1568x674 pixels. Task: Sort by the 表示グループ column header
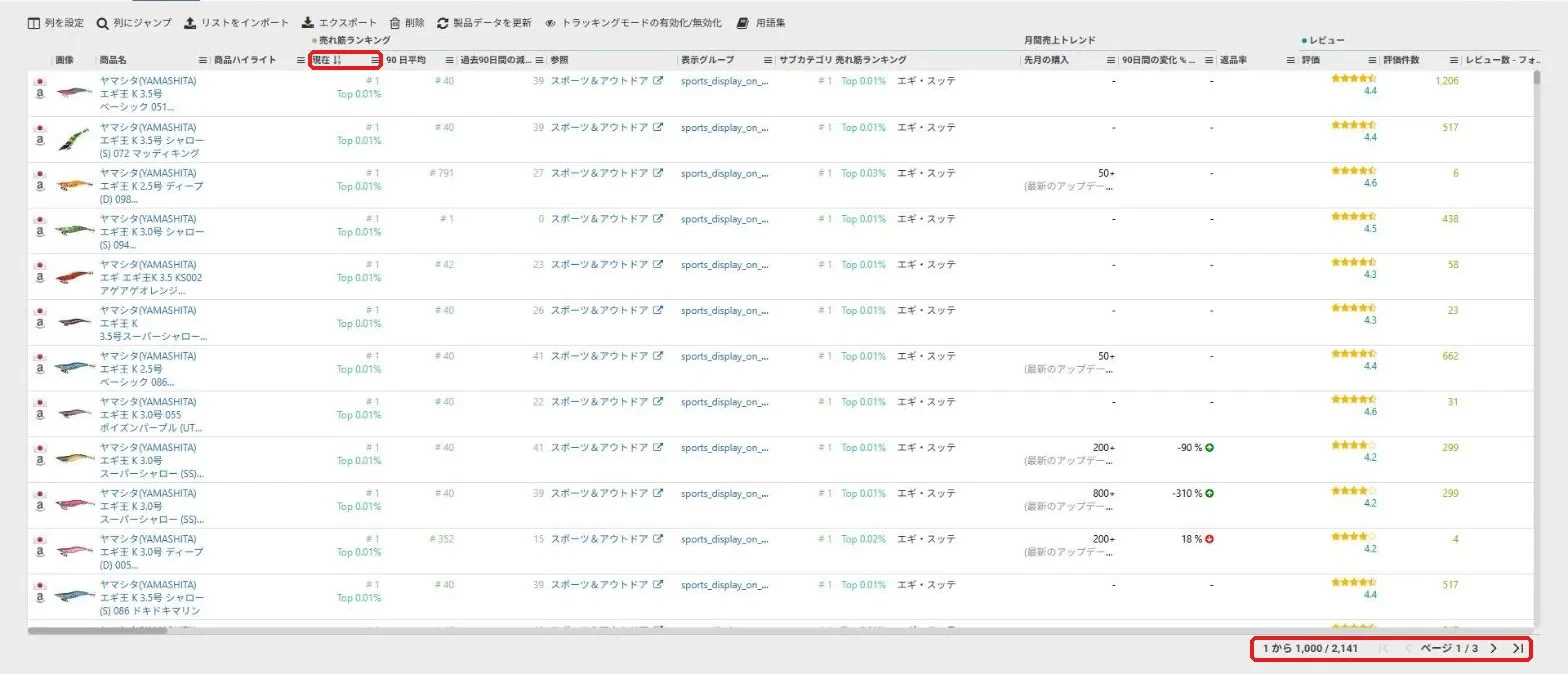tap(708, 60)
